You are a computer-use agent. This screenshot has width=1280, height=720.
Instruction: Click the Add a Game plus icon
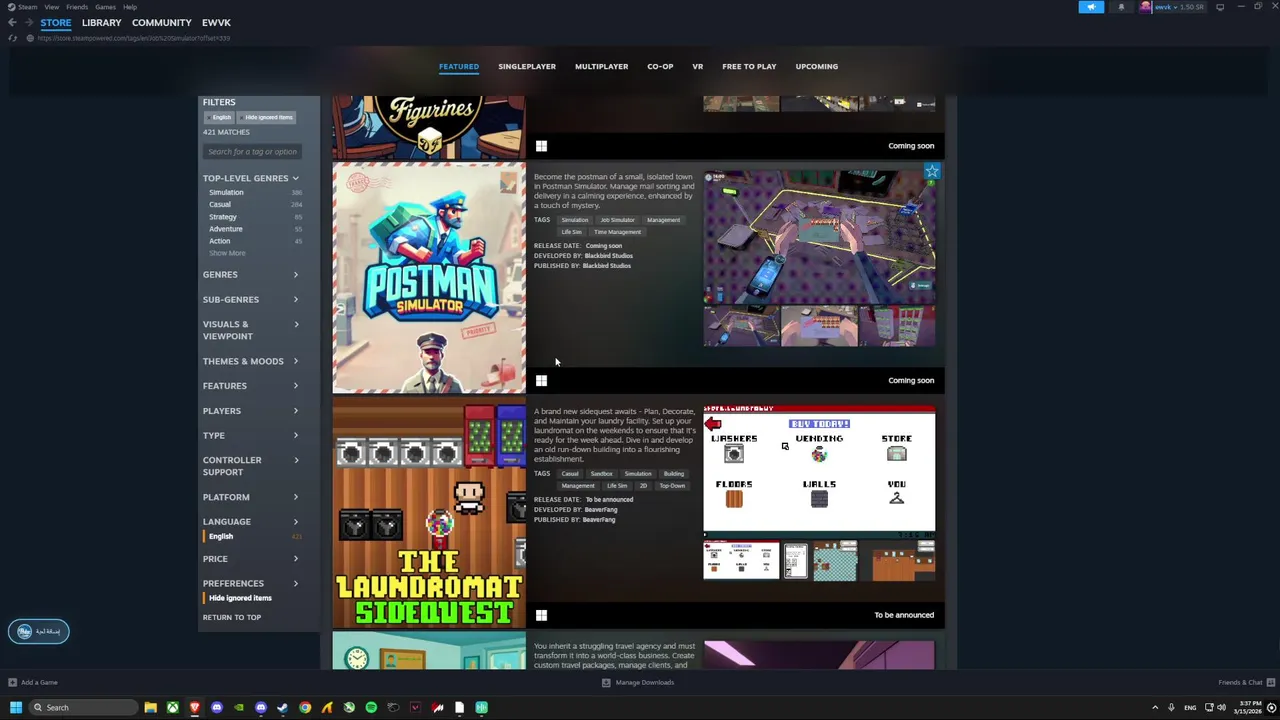pos(12,683)
